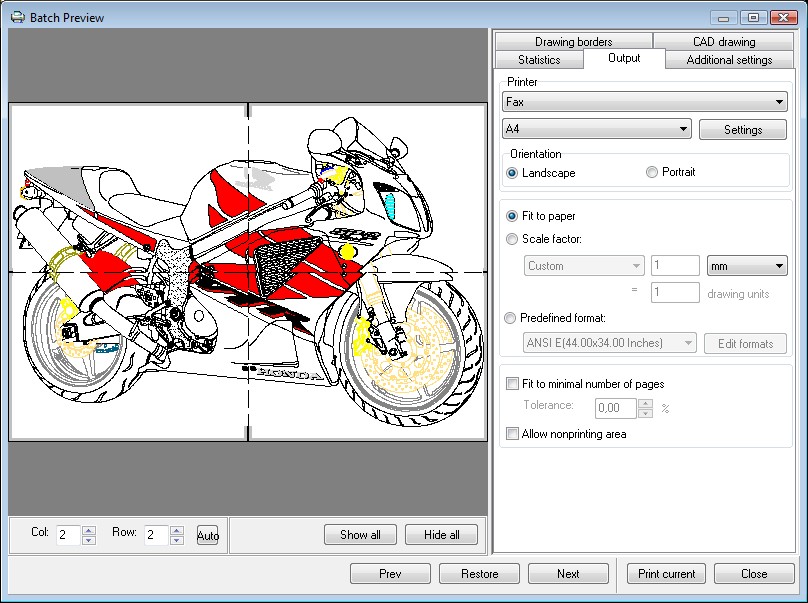The height and width of the screenshot is (603, 808).
Task: Click the Auto grid button
Action: [x=207, y=535]
